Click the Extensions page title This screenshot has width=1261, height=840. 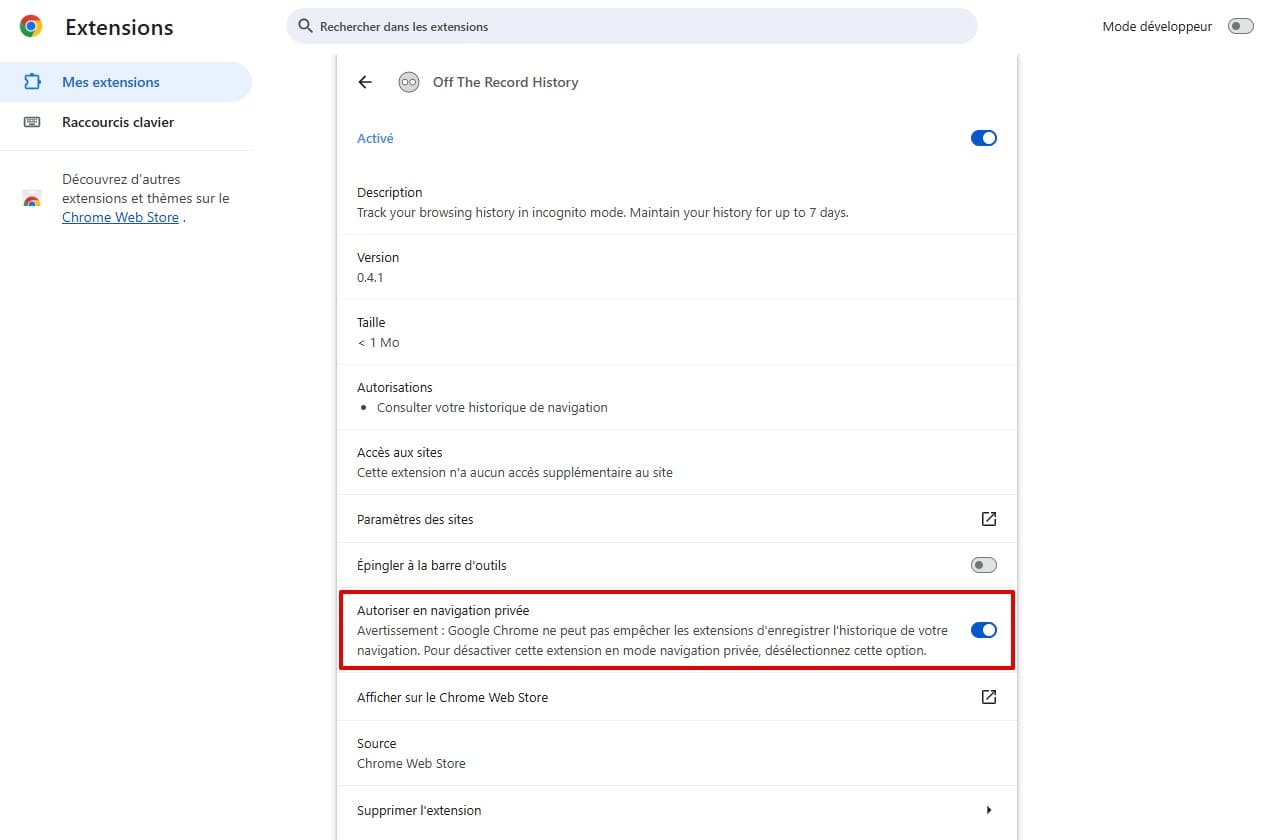coord(119,28)
